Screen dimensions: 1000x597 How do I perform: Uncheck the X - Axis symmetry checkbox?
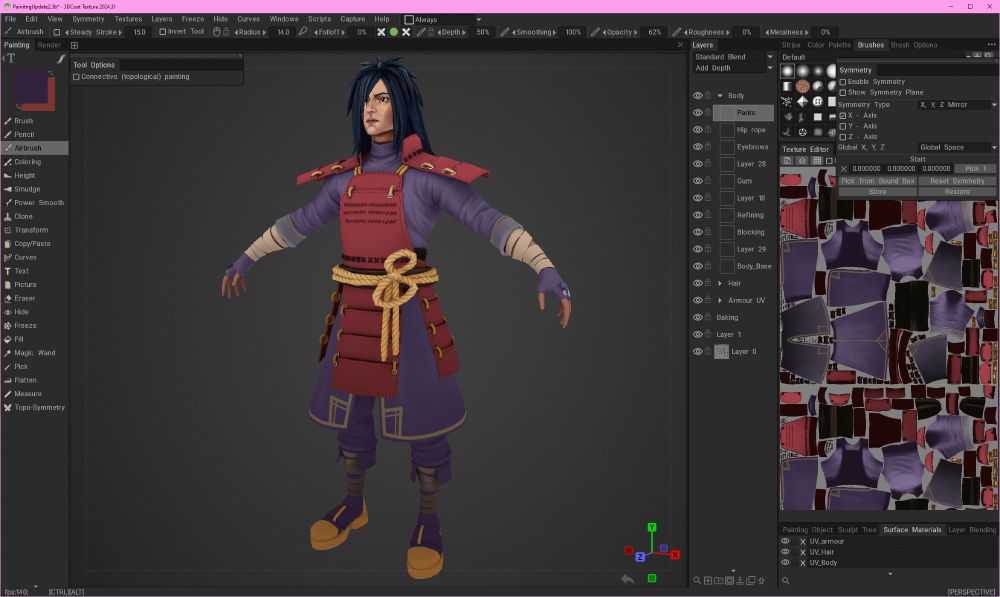843,116
